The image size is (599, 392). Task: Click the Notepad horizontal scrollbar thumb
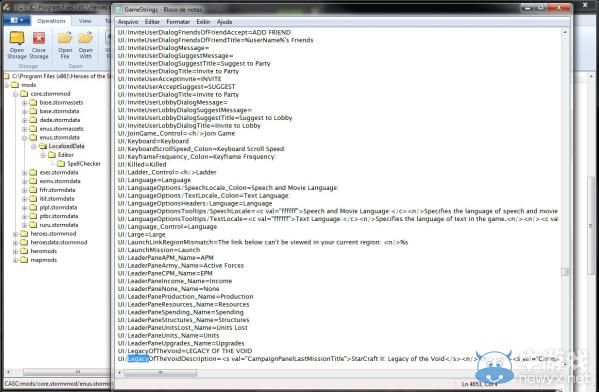160,373
